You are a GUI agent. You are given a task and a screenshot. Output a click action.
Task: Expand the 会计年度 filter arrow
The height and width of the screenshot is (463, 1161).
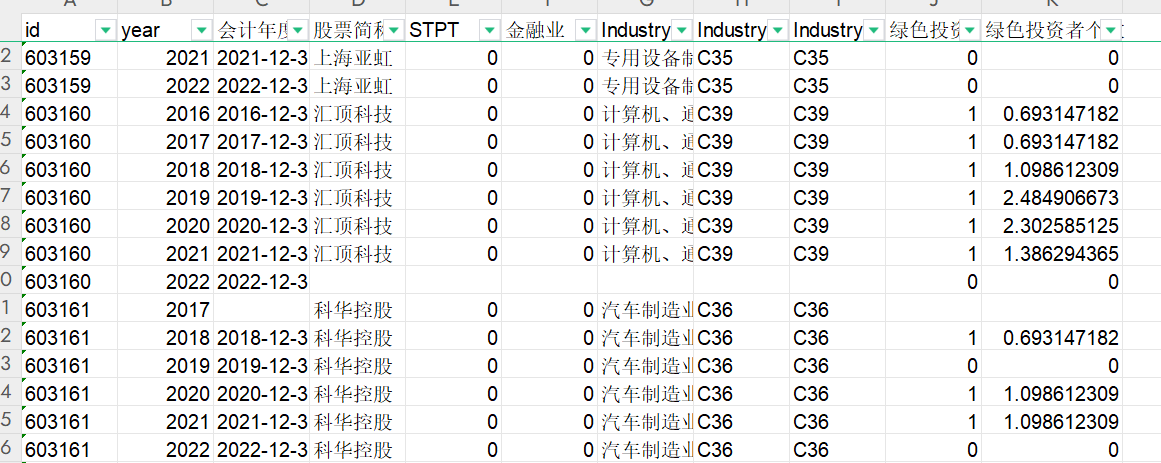pyautogui.click(x=297, y=31)
